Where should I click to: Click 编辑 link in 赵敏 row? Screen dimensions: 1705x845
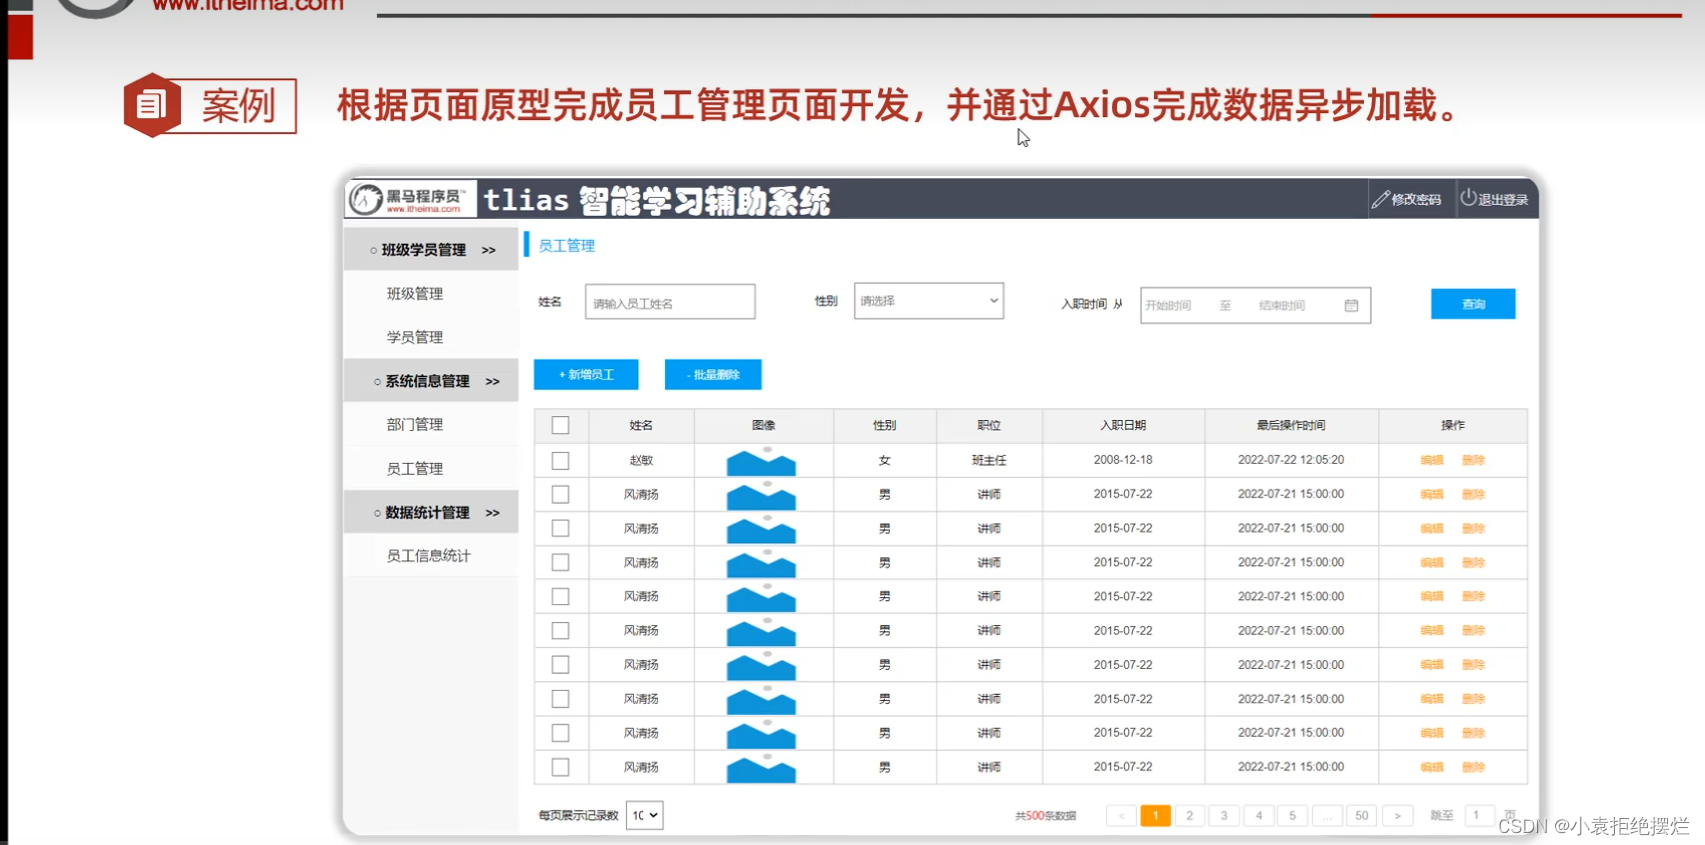coord(1432,460)
